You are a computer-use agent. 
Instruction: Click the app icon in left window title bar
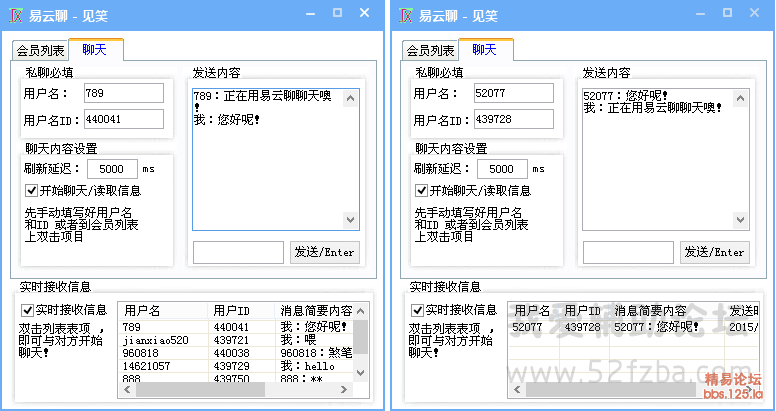pos(16,15)
